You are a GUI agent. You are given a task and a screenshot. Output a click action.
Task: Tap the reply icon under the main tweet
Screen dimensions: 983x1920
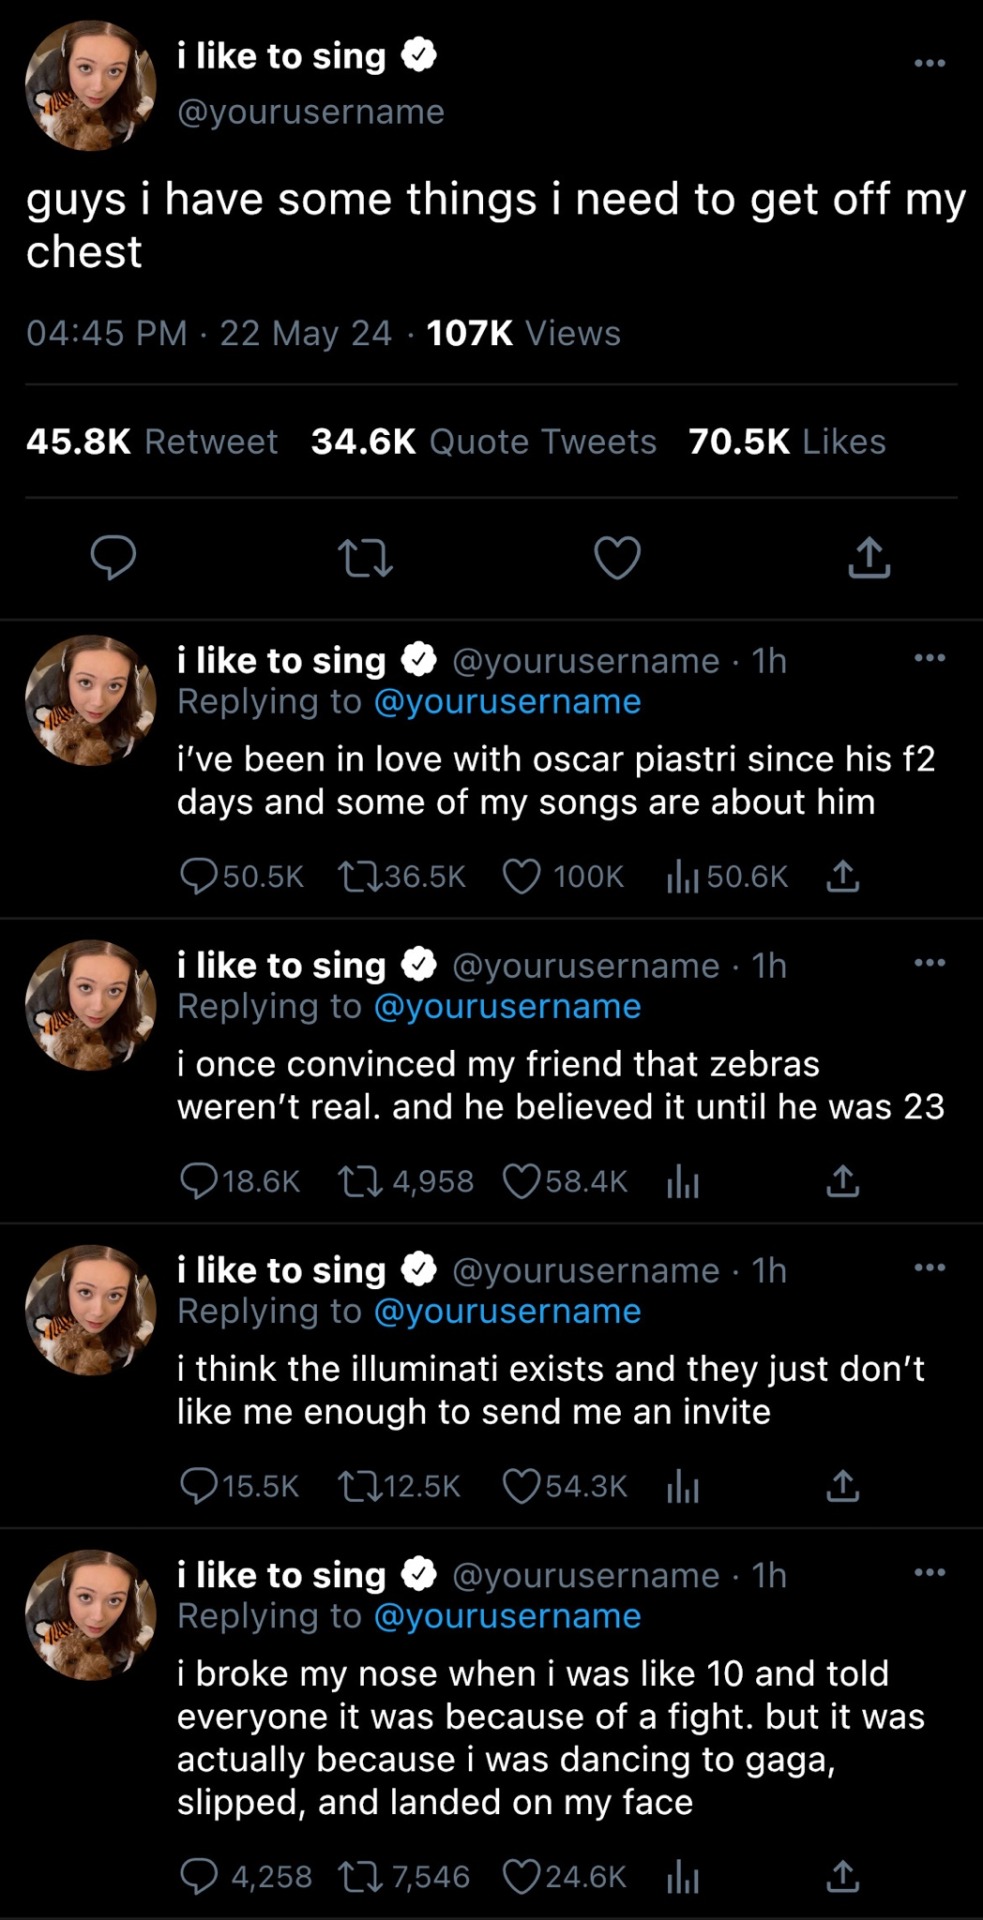[x=113, y=557]
